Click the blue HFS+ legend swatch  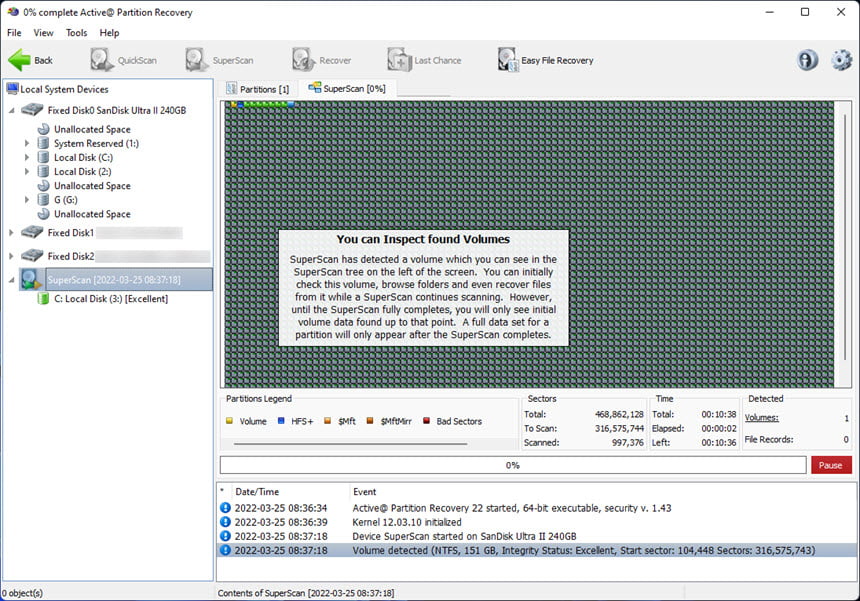tap(281, 421)
